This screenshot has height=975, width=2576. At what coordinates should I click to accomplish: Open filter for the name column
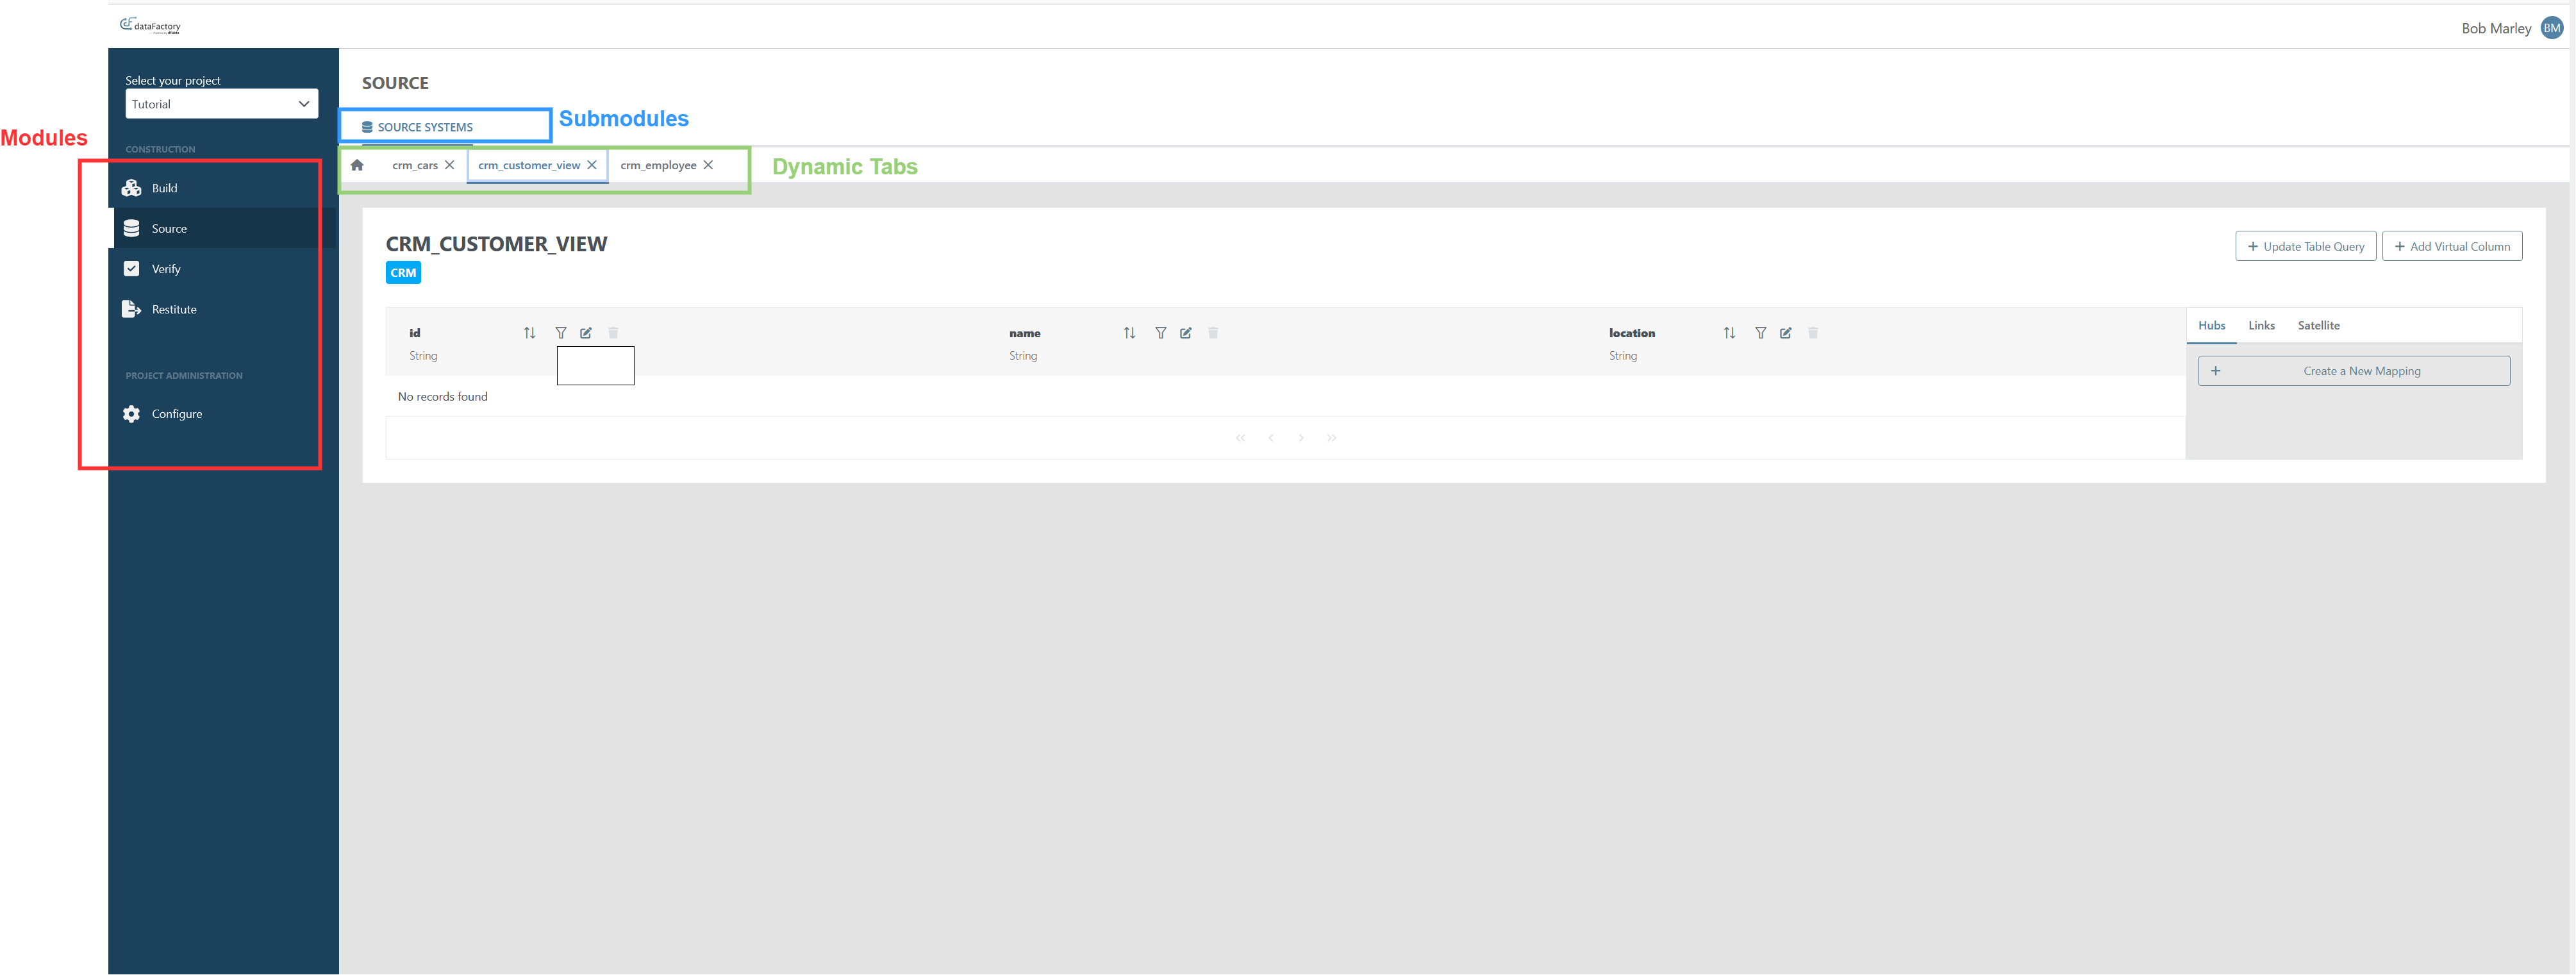1160,333
